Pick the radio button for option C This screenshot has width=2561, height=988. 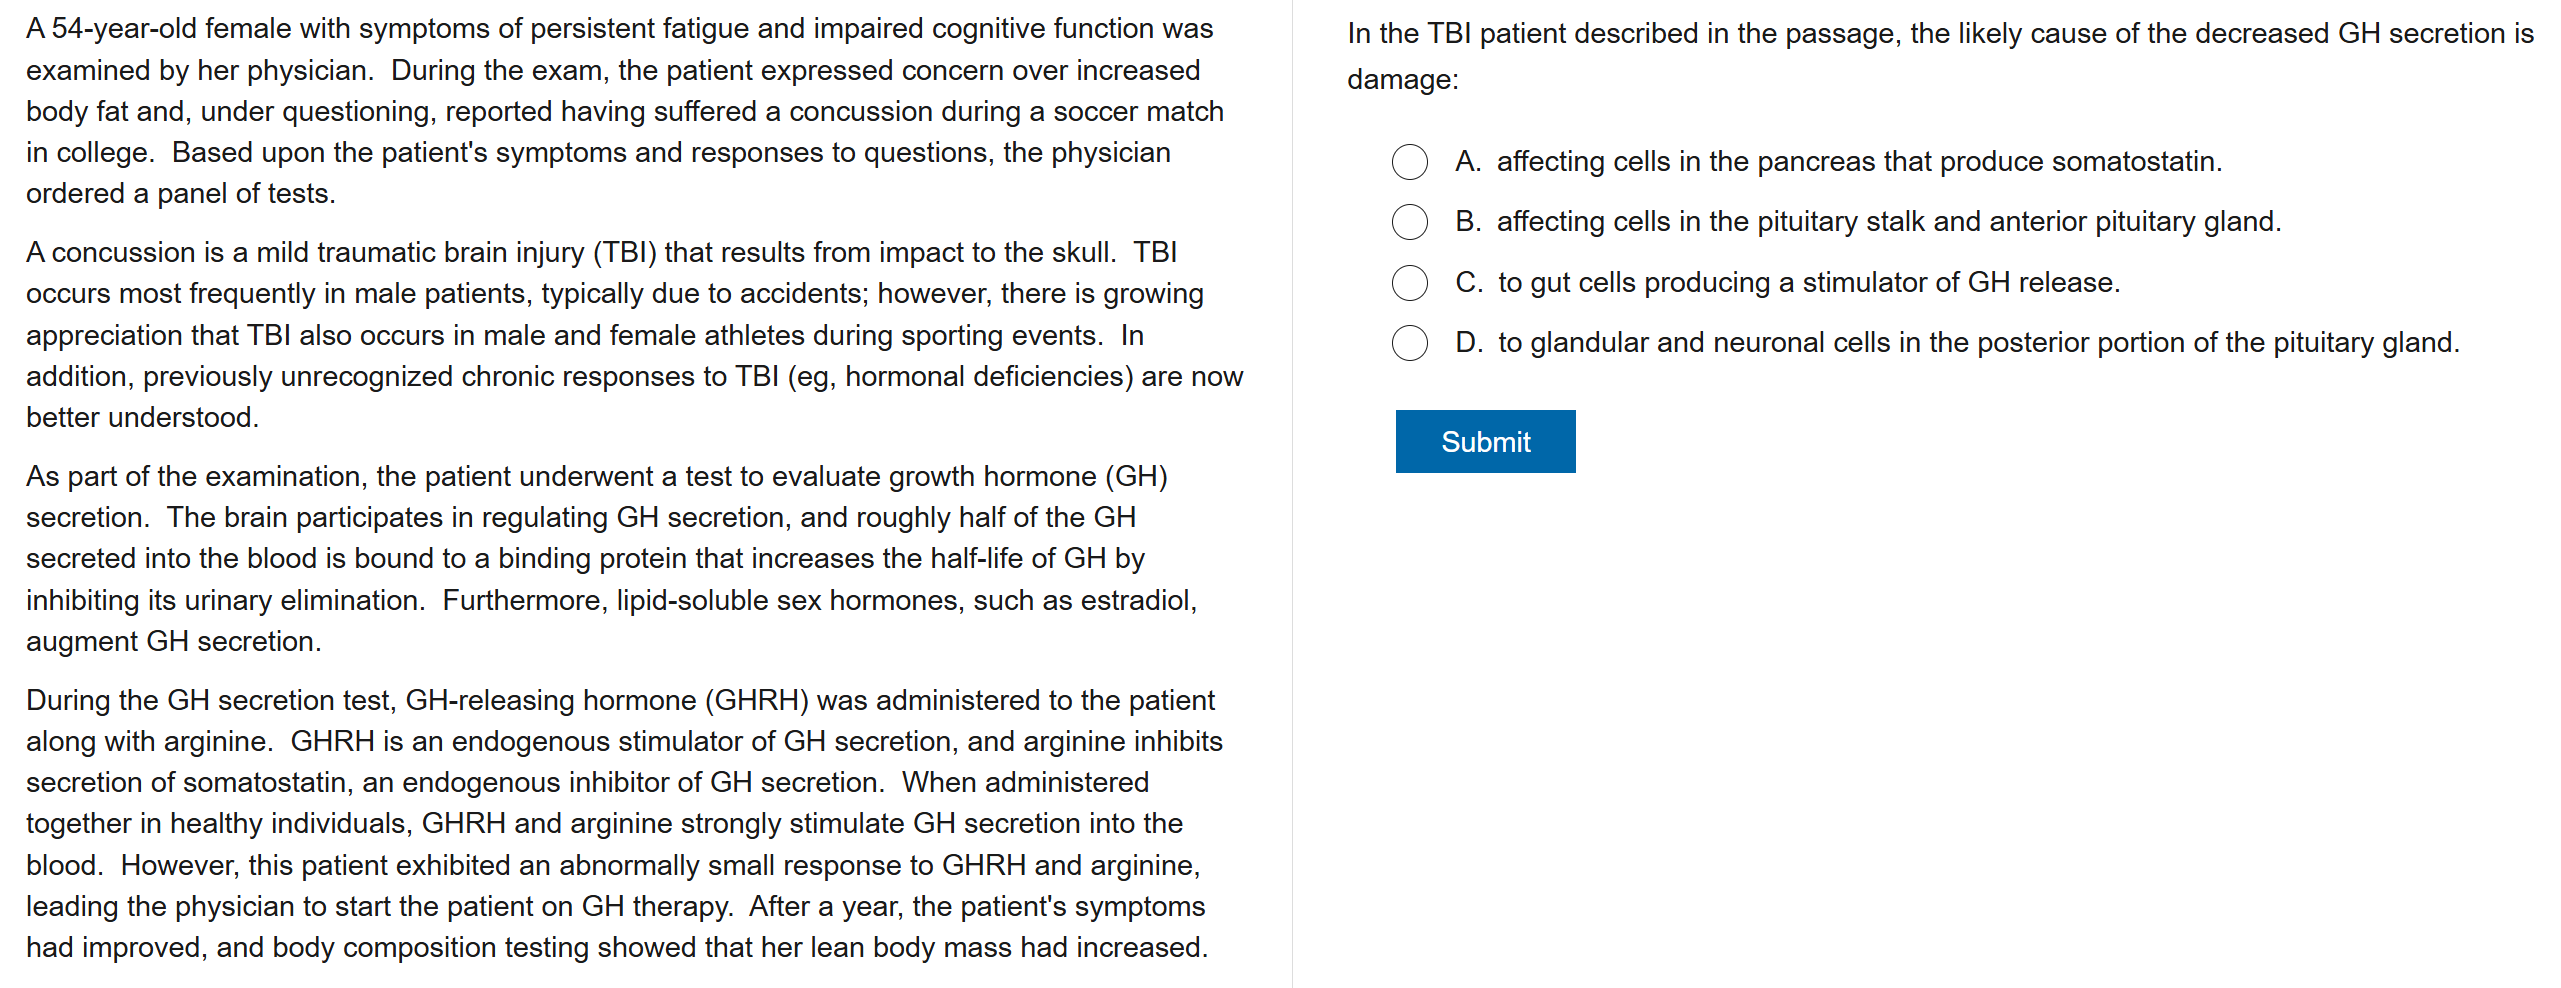point(1409,283)
